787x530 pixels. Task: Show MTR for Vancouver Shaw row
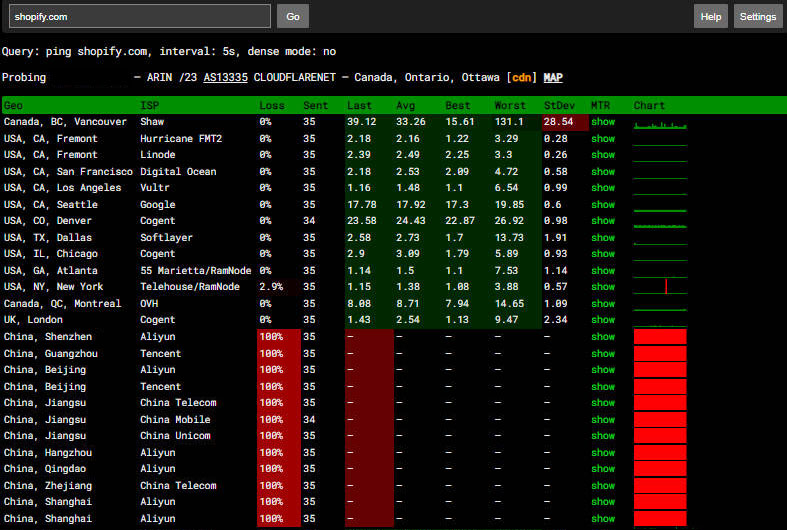(602, 122)
